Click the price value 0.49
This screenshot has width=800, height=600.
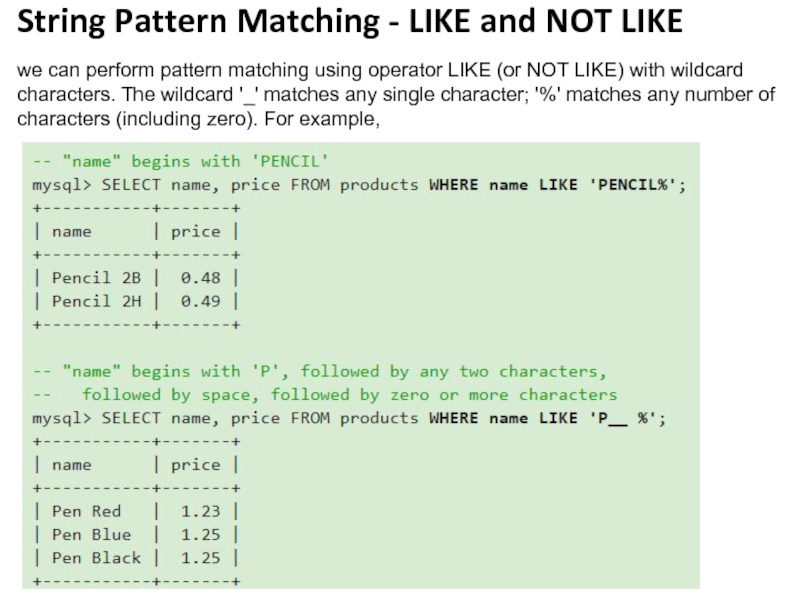(200, 301)
